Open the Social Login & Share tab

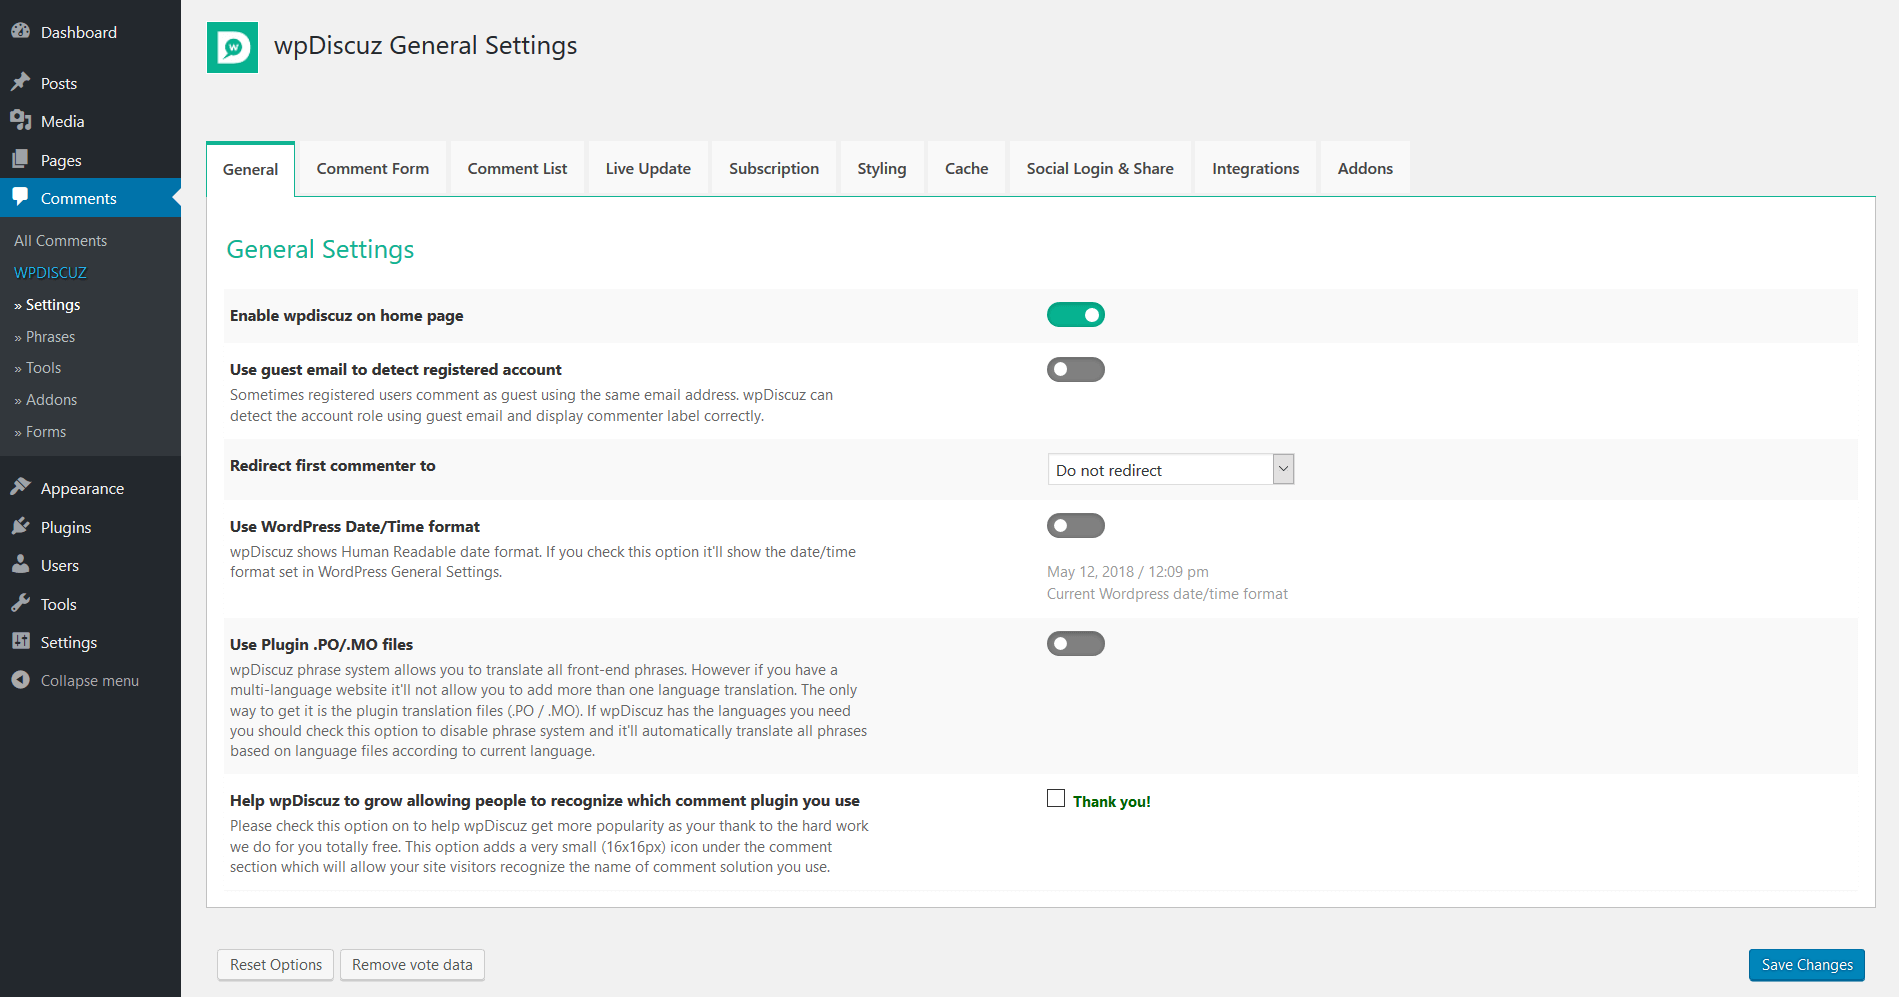coord(1099,168)
